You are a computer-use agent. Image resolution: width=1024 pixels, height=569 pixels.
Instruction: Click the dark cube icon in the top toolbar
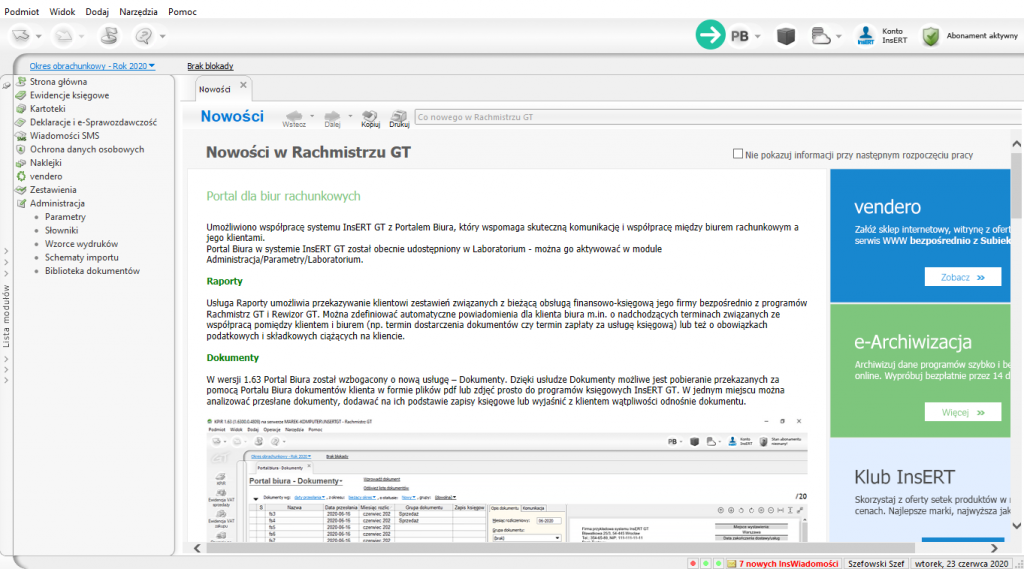(x=786, y=36)
